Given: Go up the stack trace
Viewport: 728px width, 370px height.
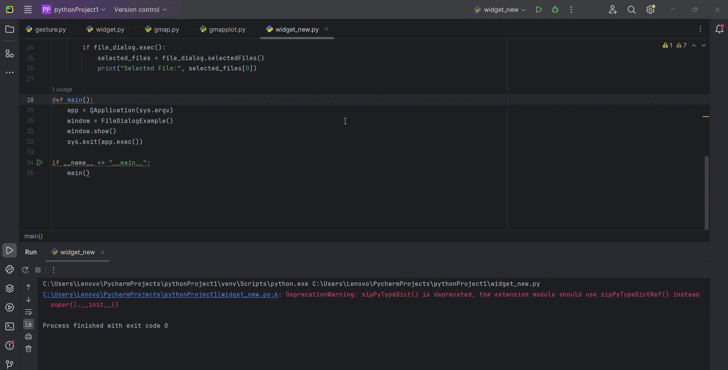Looking at the screenshot, I should [x=28, y=287].
